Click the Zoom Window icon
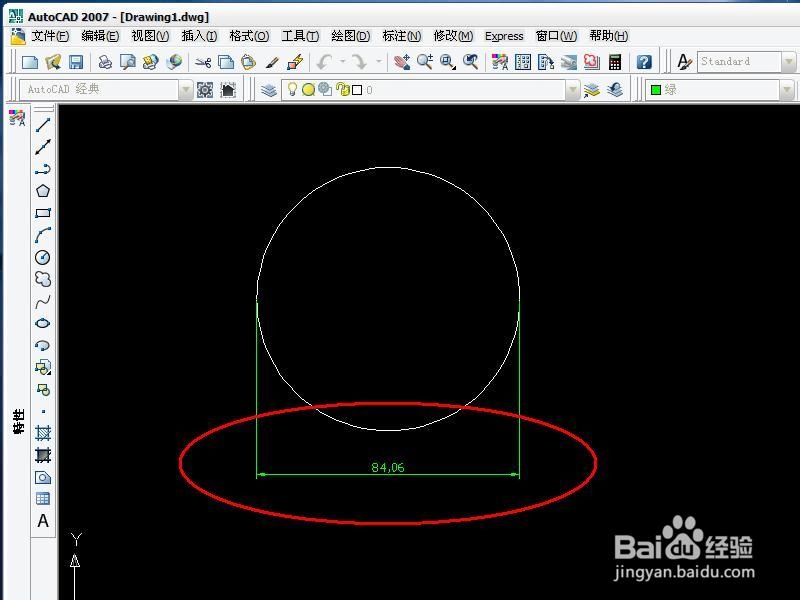This screenshot has width=800, height=600. (448, 62)
